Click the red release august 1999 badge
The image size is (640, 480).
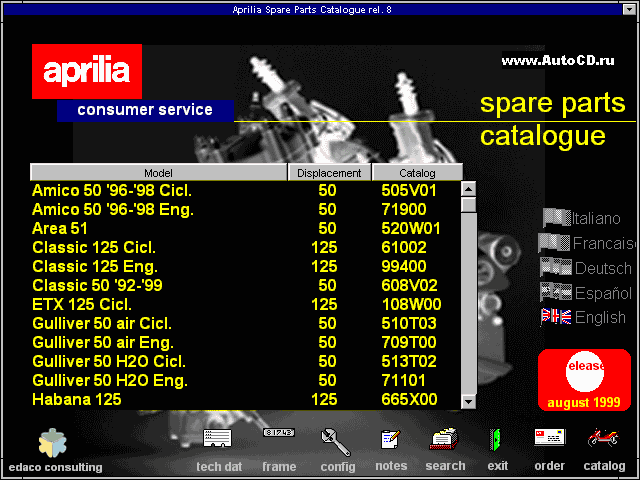(584, 380)
